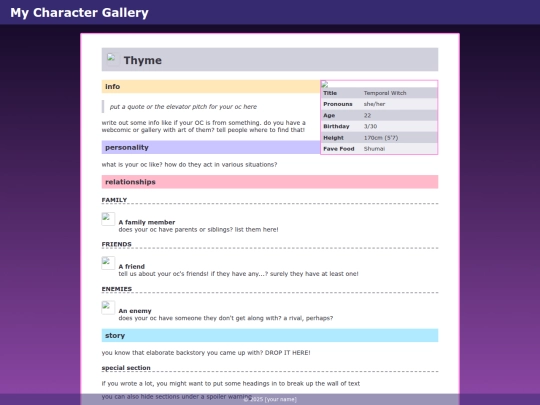Select the story section header

click(x=270, y=335)
